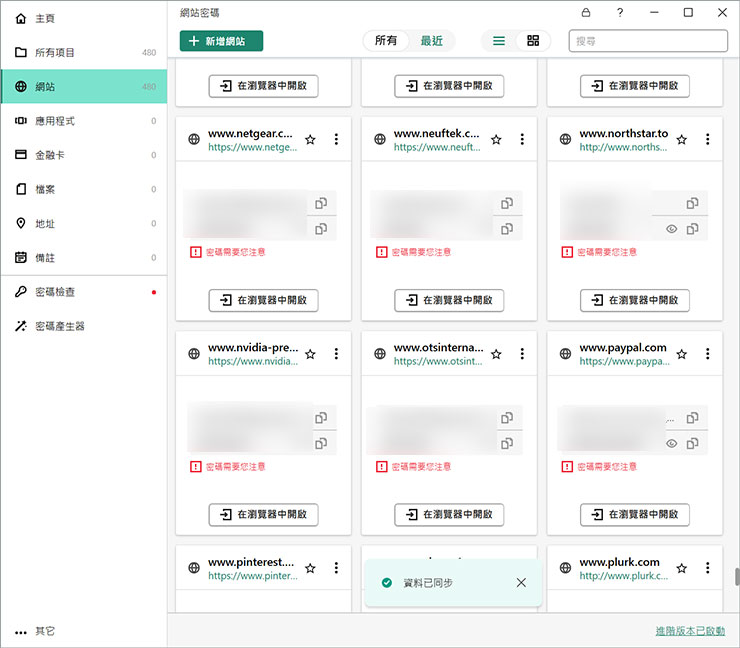Open 備註 category in sidebar
The image size is (740, 648).
[x=84, y=258]
